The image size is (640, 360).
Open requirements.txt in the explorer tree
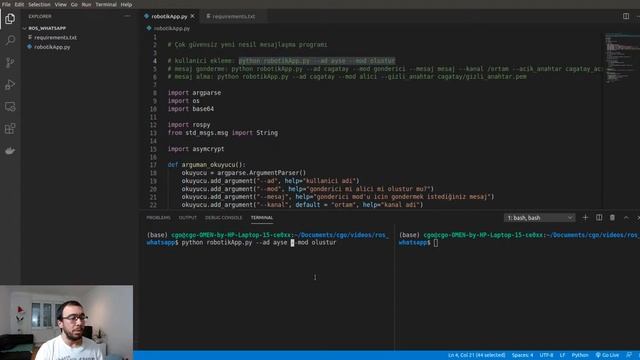coord(55,38)
